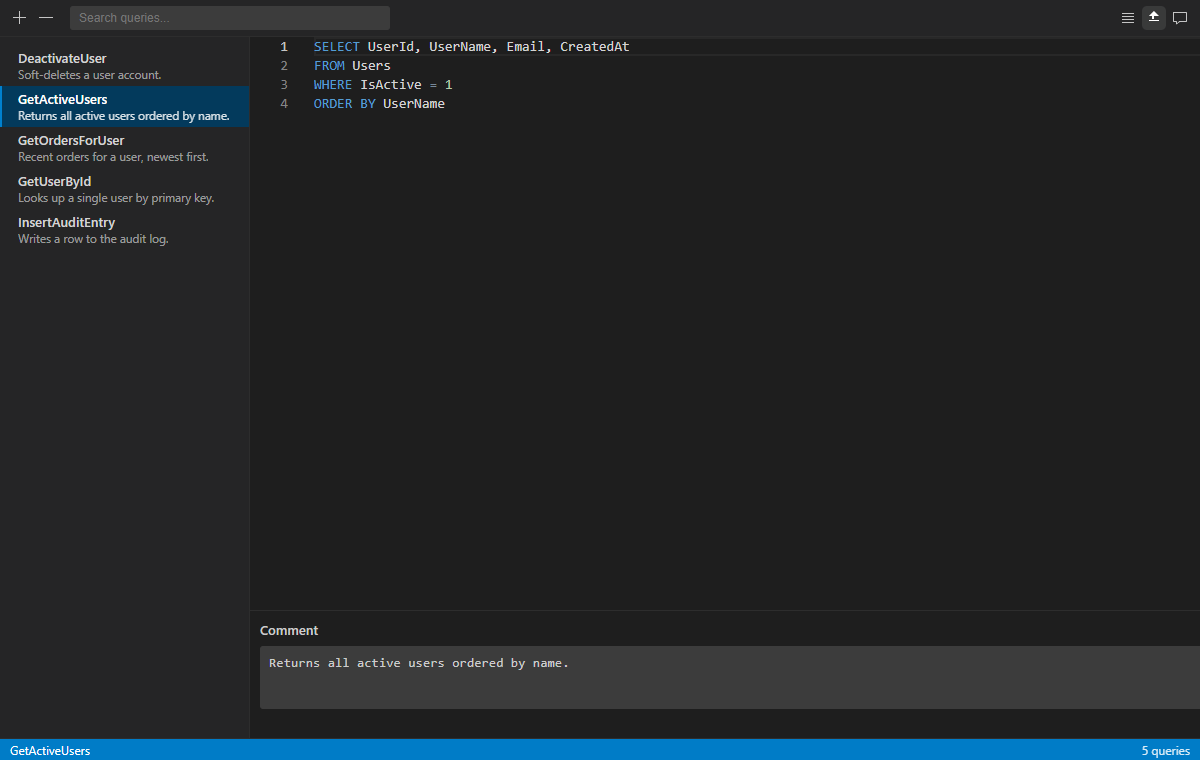Screen dimensions: 1200x760
Task: Click line number 4 in the gutter
Action: [284, 104]
